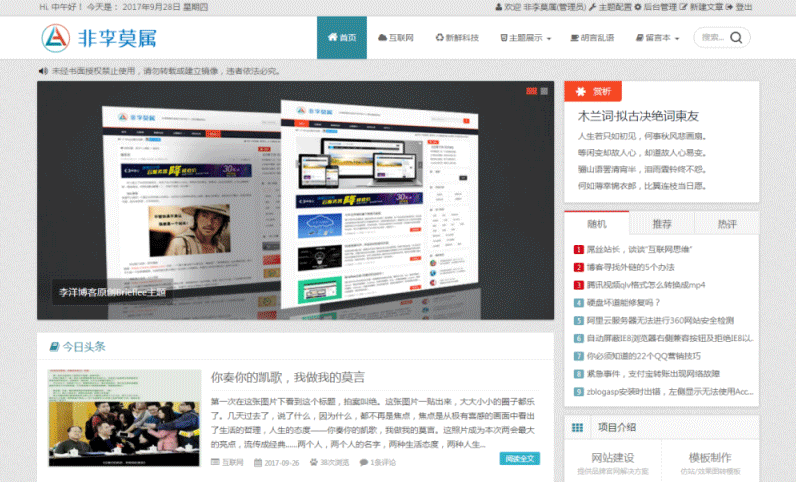
Task: Open article 博客寻找外链的5个办法
Action: point(631,267)
